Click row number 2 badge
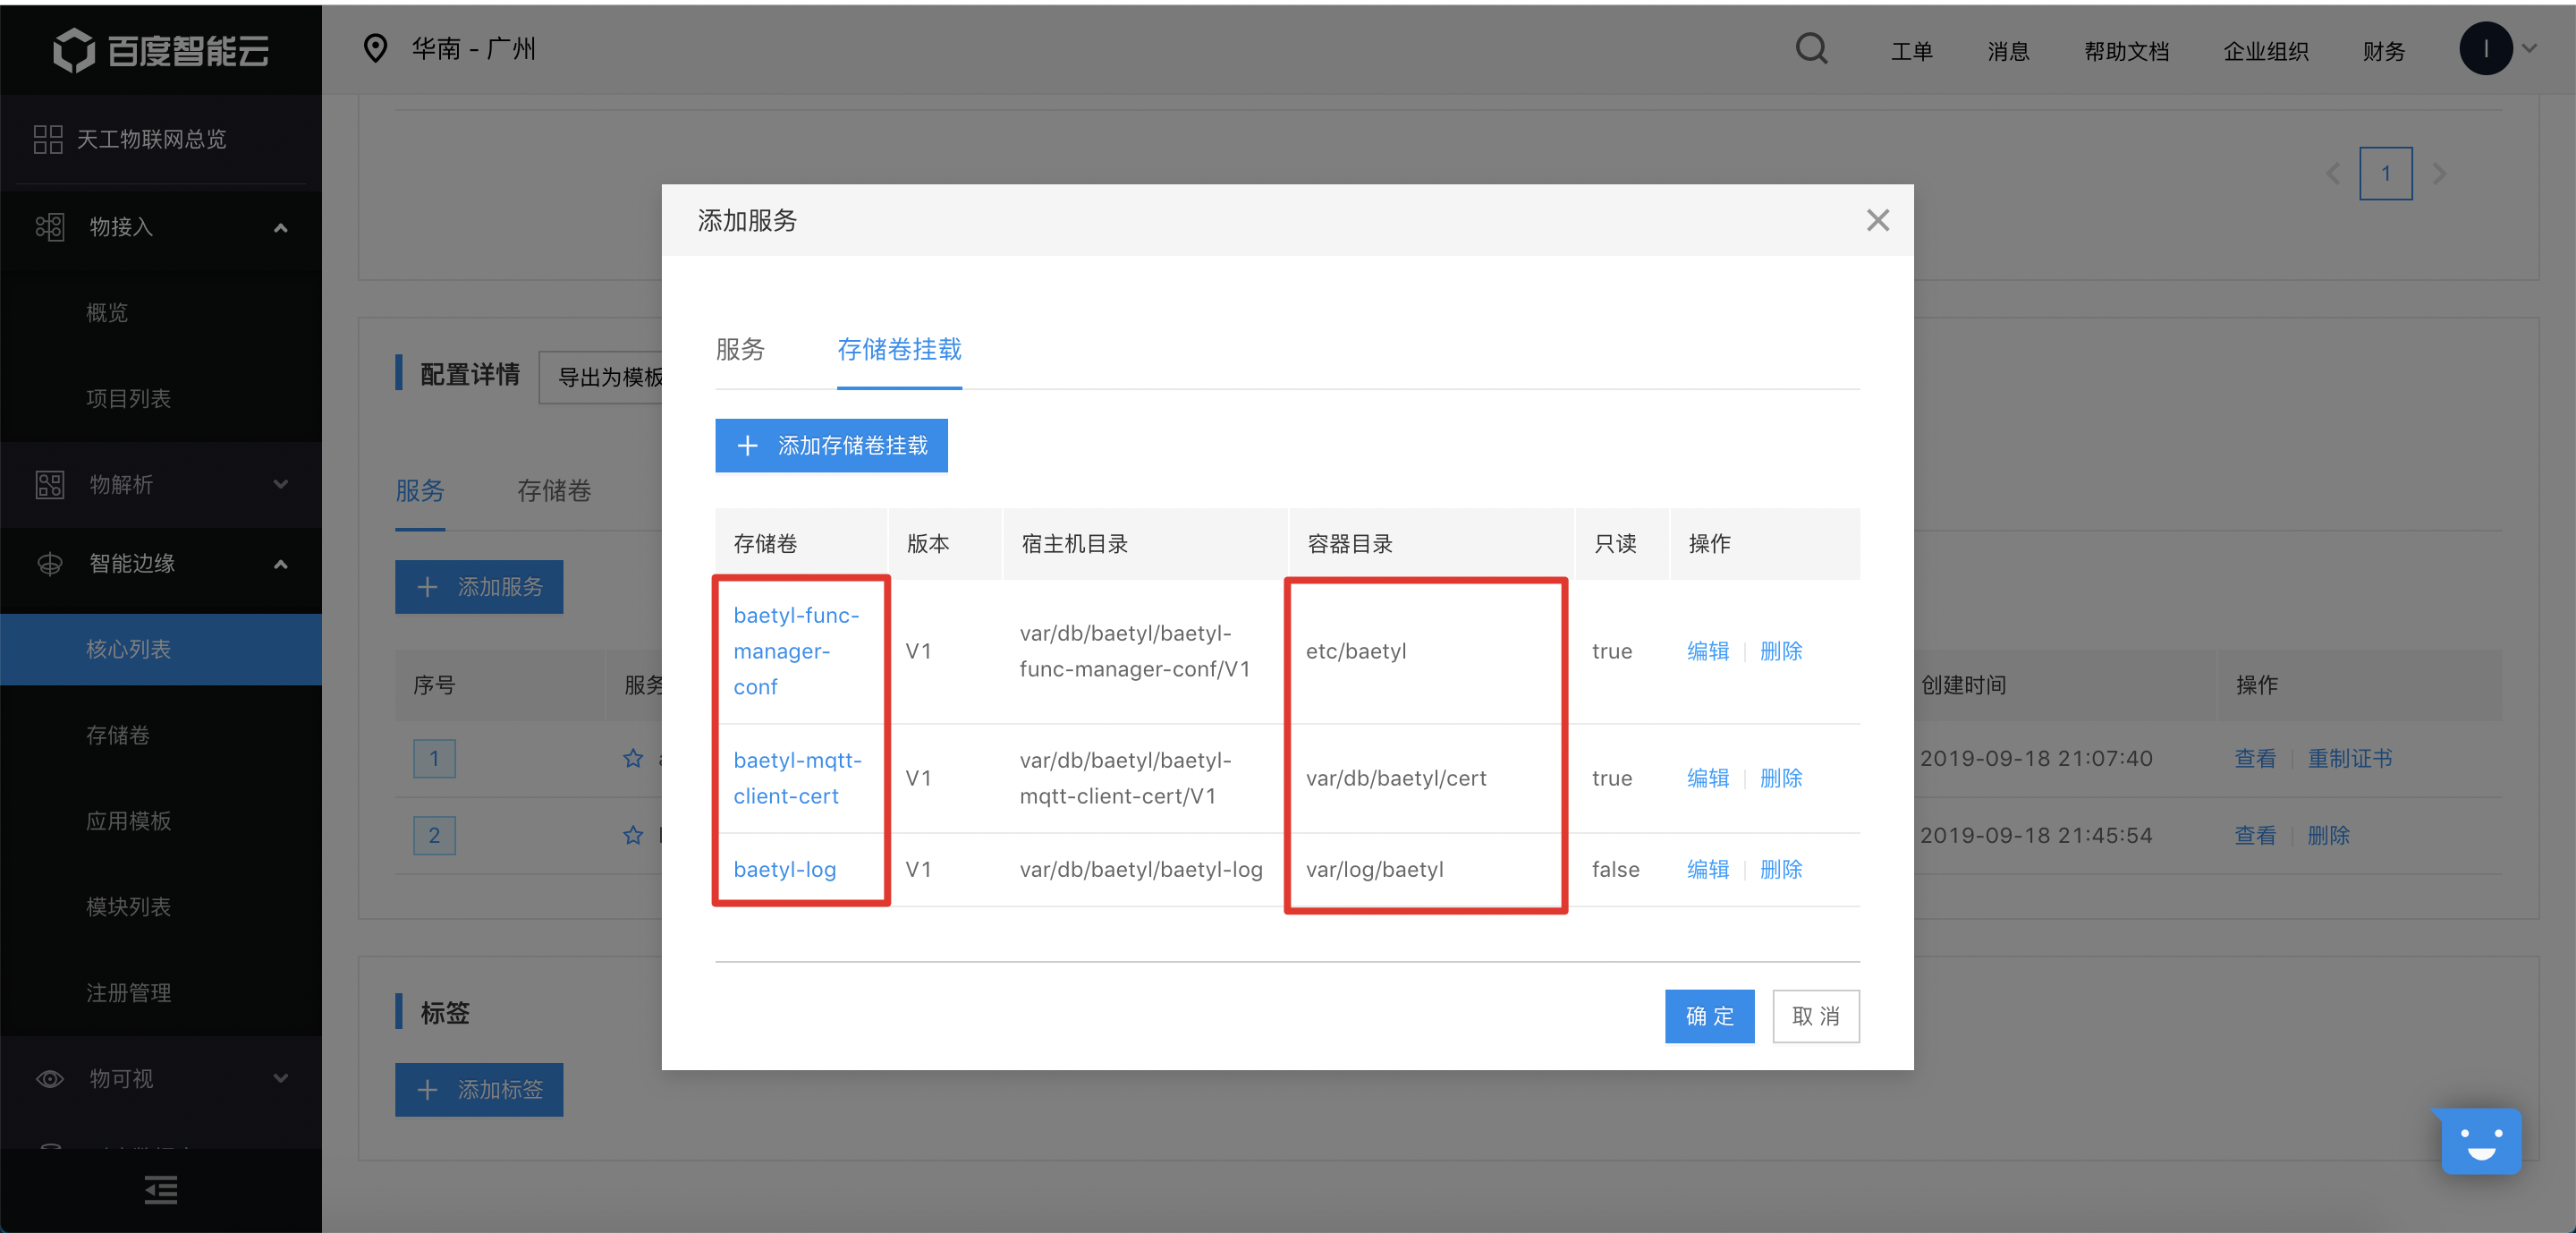 tap(434, 835)
